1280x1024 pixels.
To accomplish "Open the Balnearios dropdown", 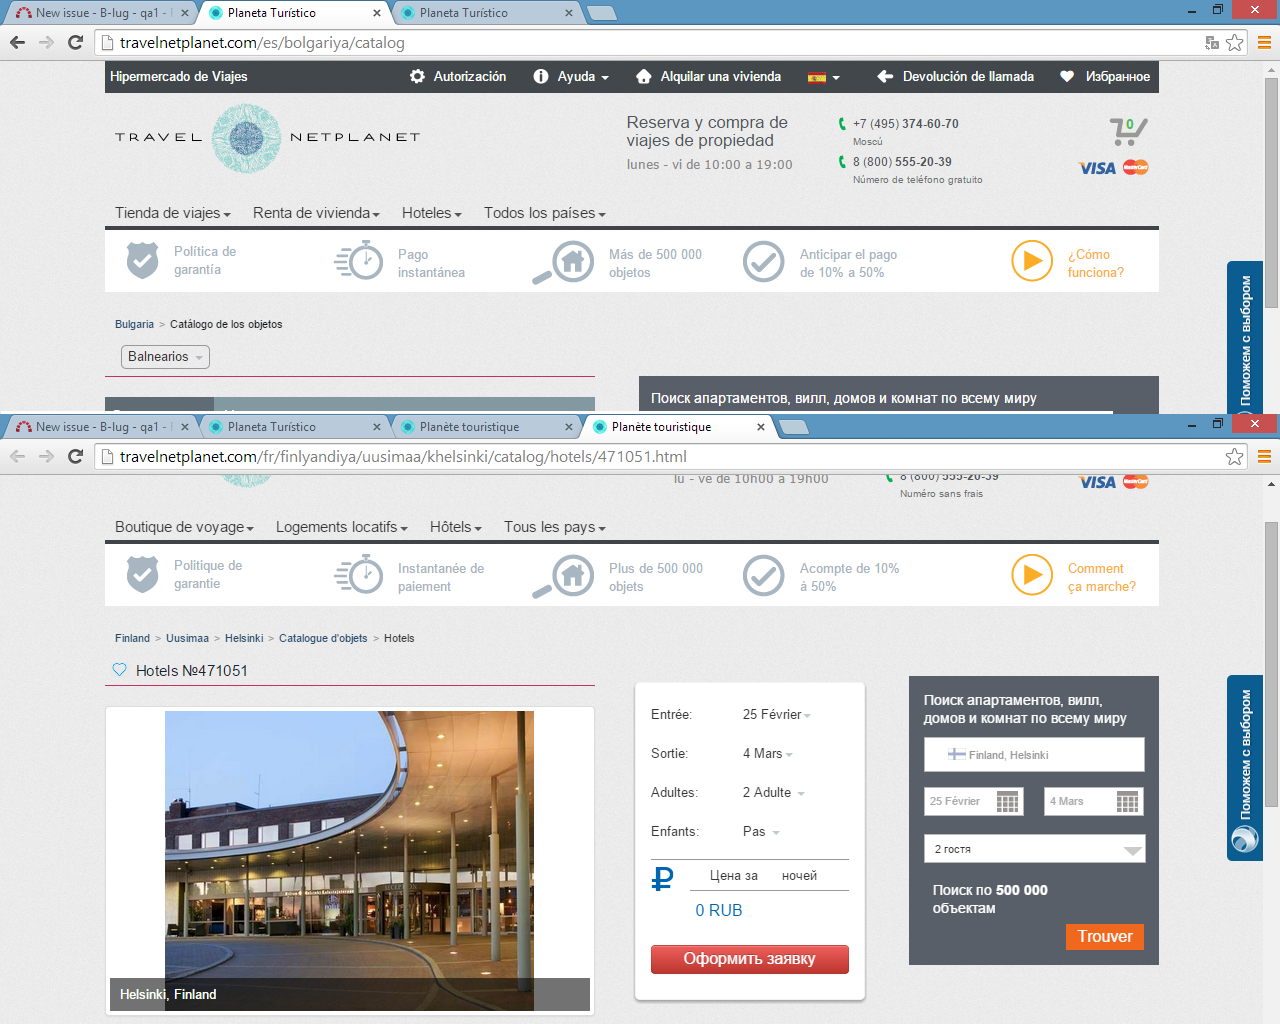I will click(x=166, y=357).
